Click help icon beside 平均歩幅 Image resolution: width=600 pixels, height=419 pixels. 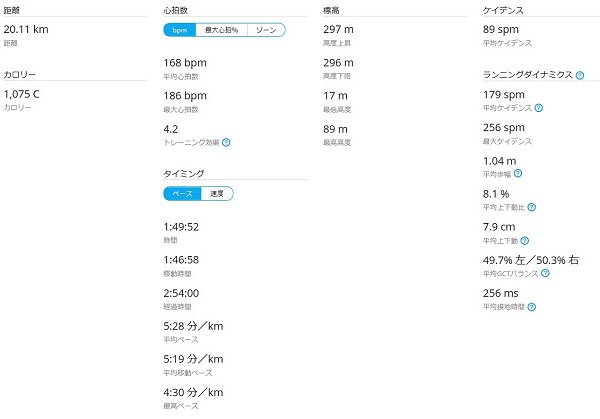coord(518,173)
